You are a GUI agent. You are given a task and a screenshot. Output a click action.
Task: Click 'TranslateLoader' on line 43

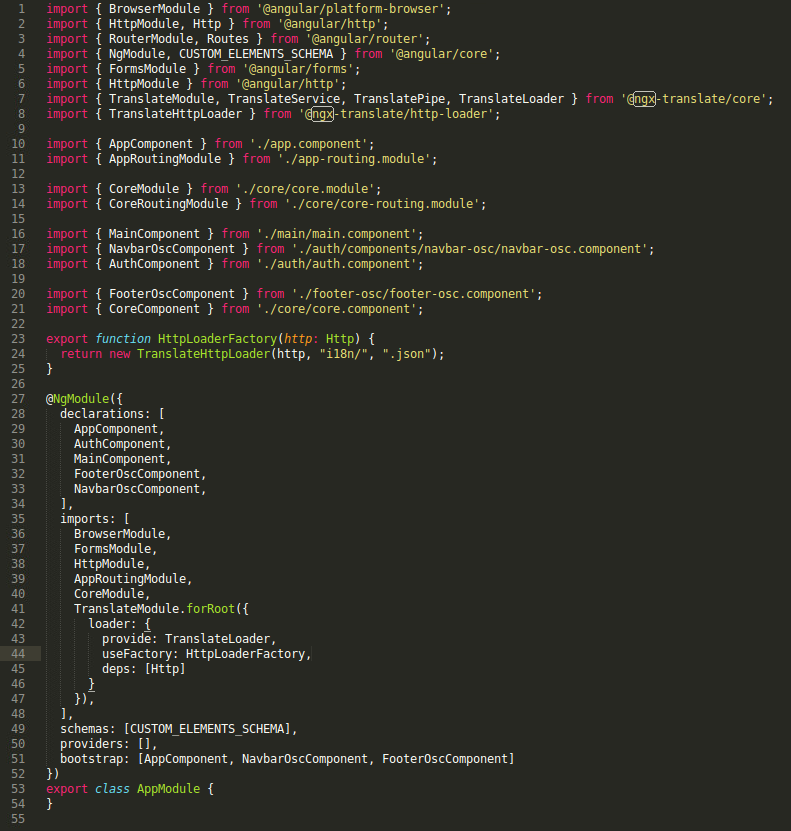click(217, 639)
